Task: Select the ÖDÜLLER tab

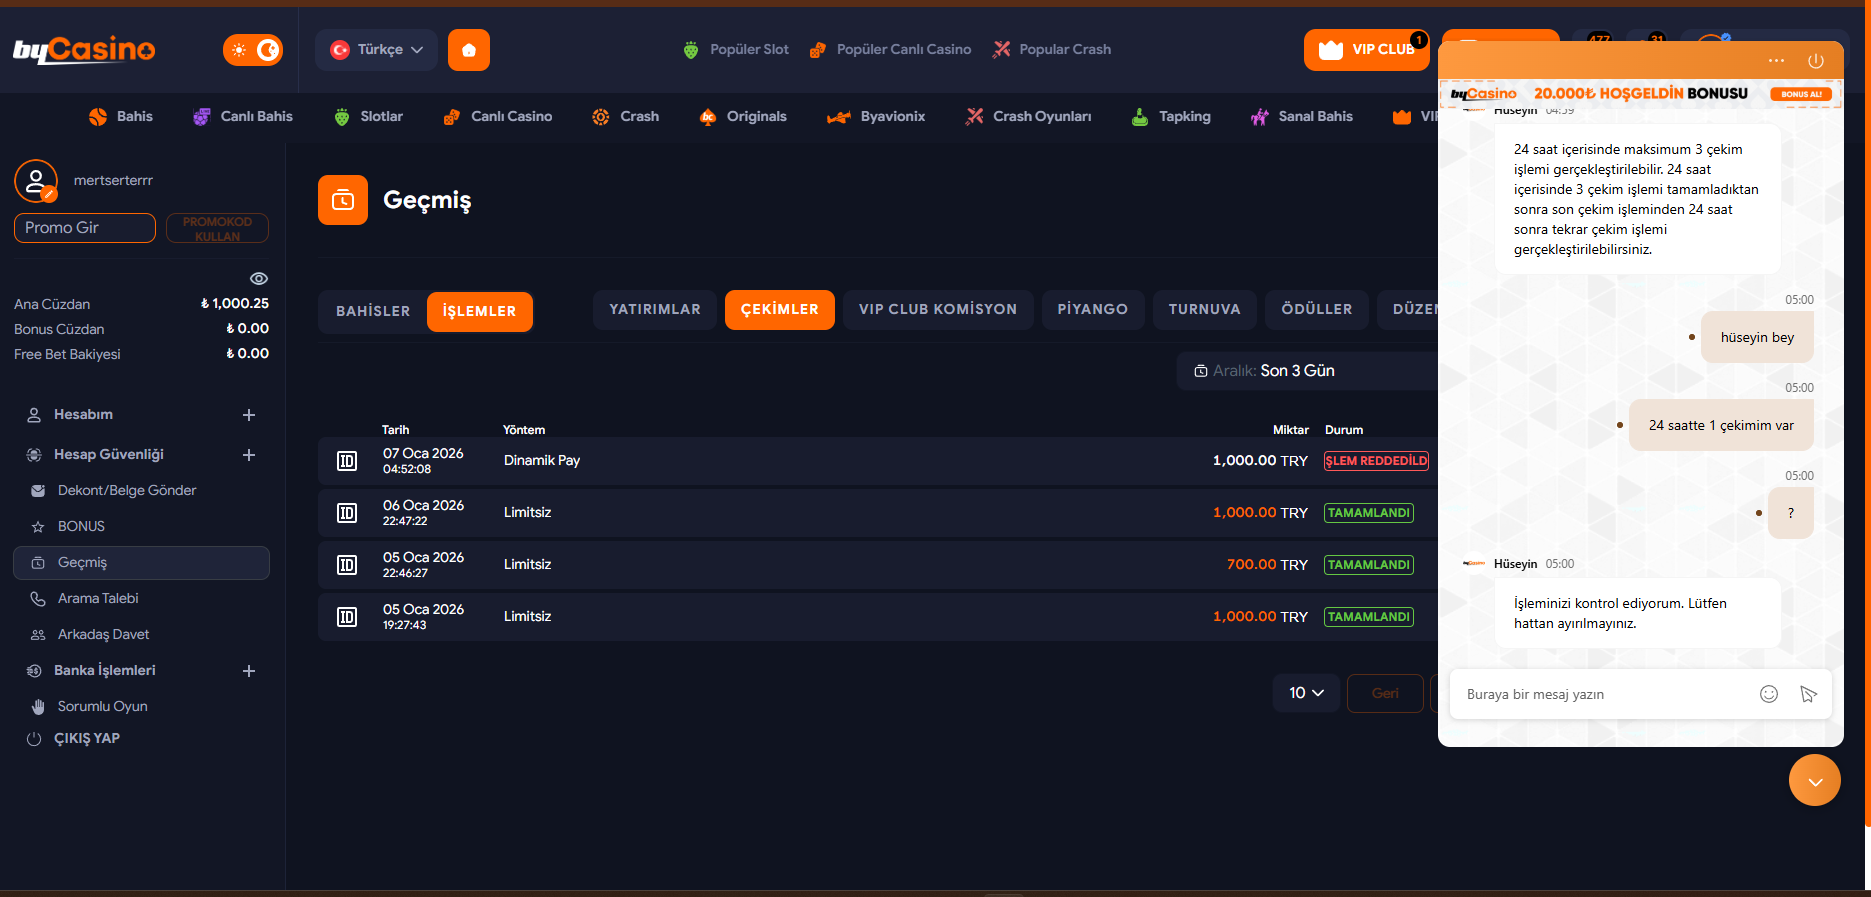Action: tap(1317, 309)
